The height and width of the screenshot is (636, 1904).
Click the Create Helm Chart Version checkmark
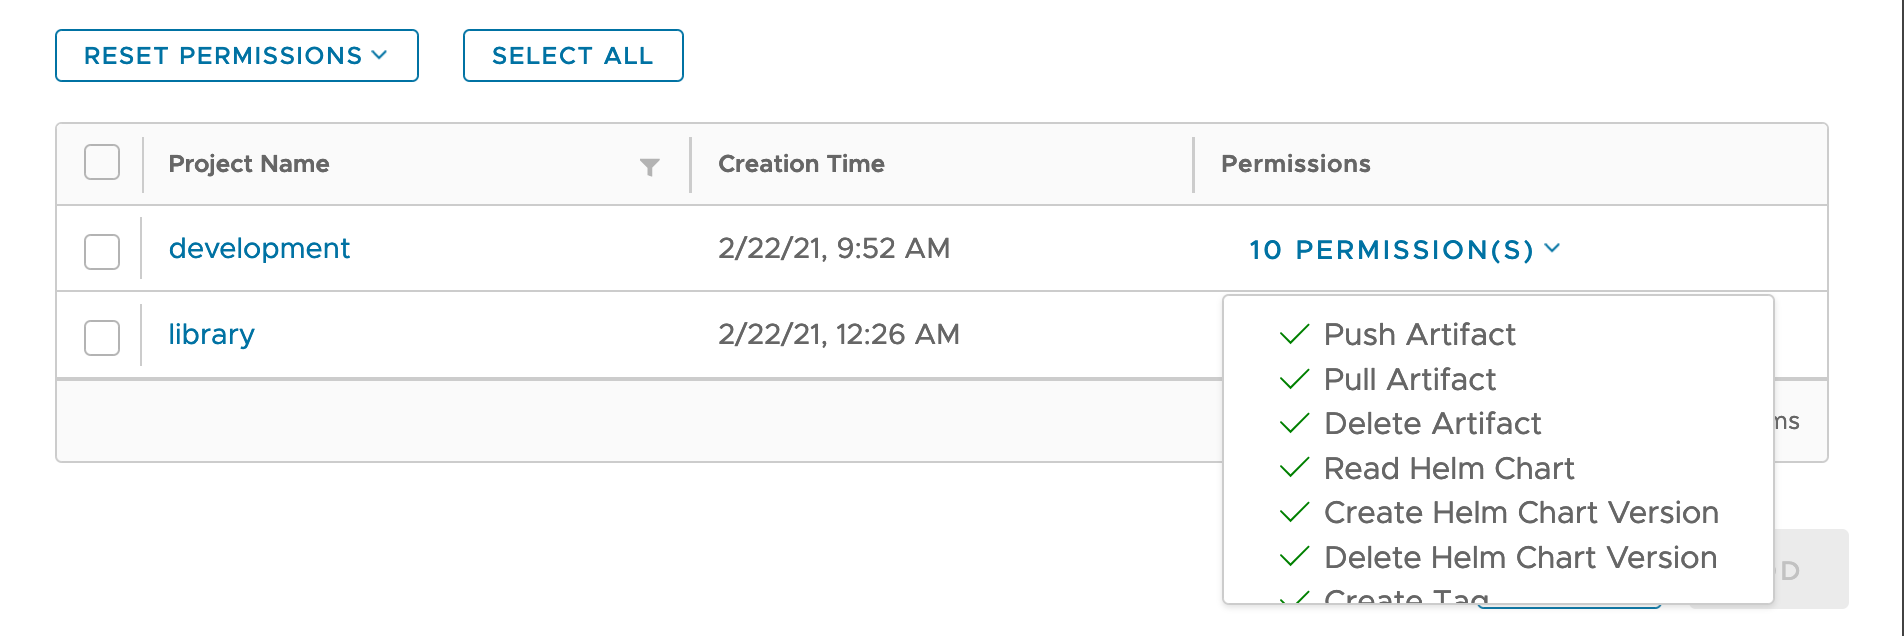(x=1294, y=512)
